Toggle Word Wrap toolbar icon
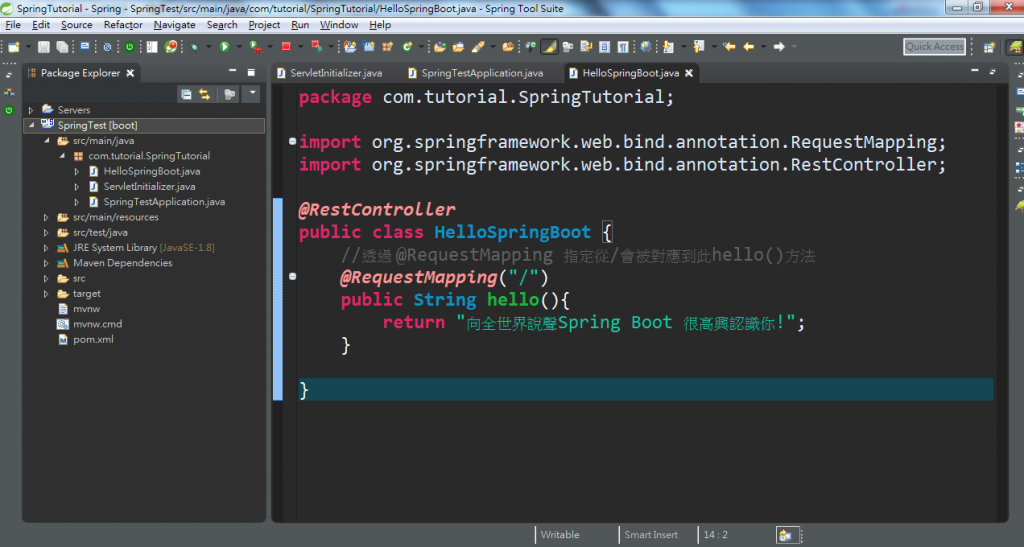Viewport: 1024px width, 547px height. pos(586,47)
